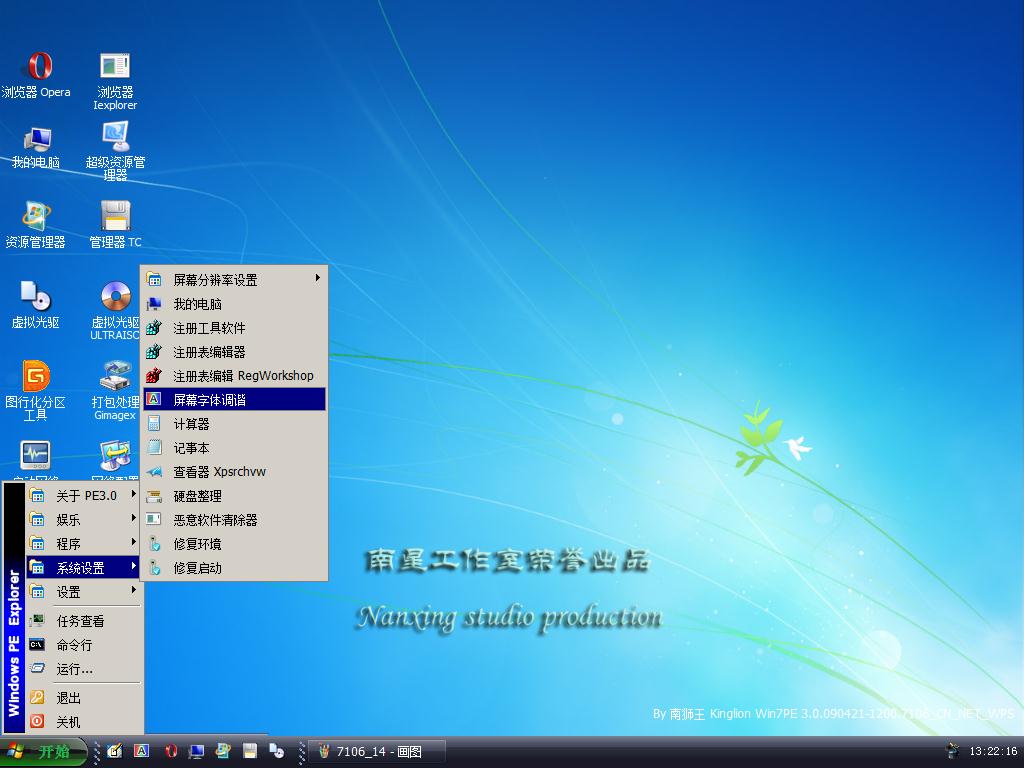Open 我的电脑 on the desktop
1024x768 pixels.
(x=36, y=148)
